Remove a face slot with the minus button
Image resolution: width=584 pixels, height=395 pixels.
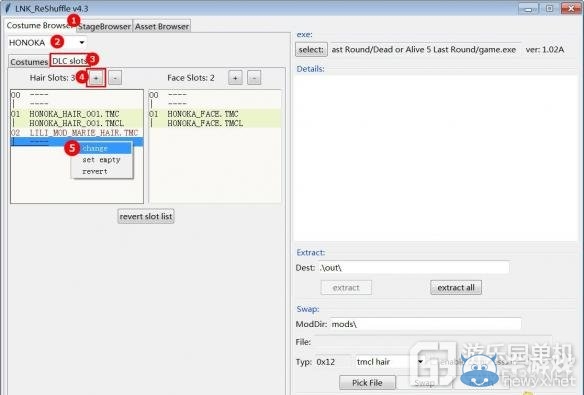(254, 78)
